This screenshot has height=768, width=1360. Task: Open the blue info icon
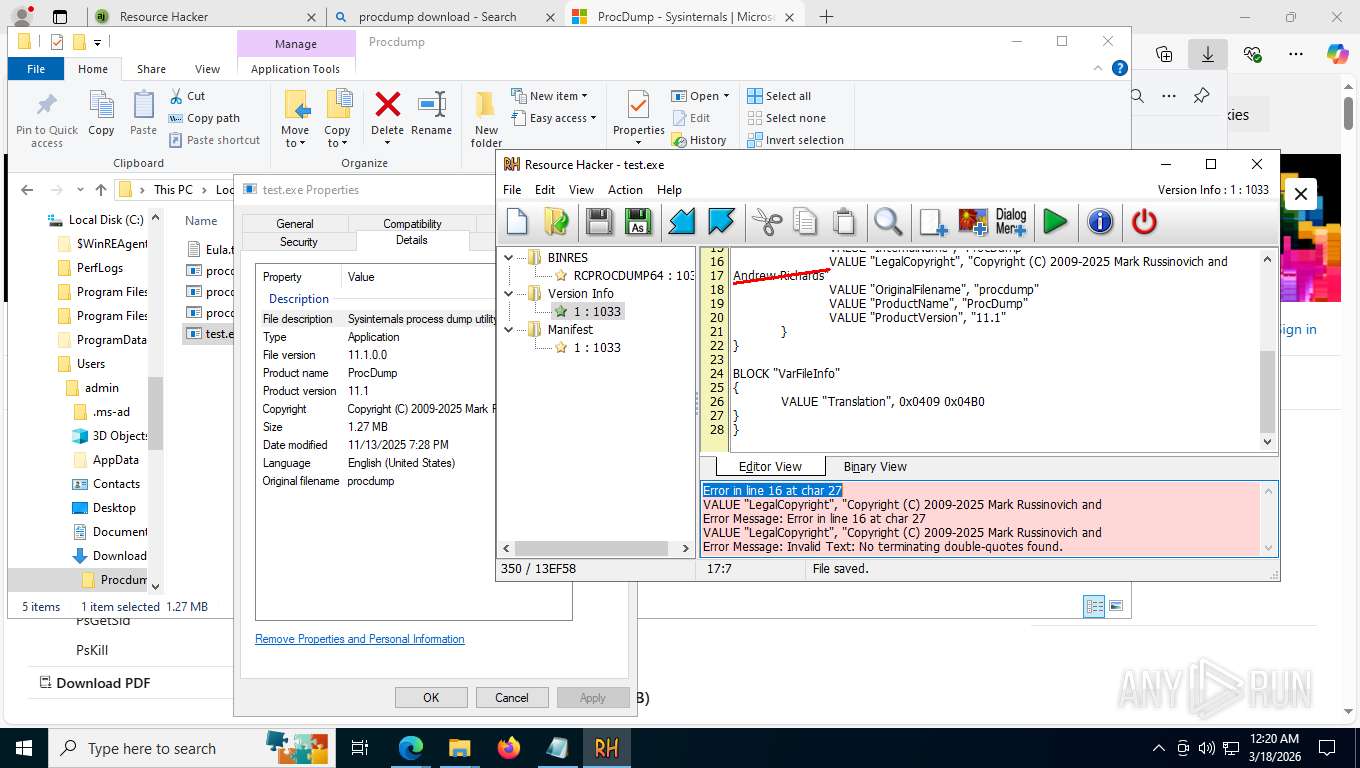(1100, 221)
